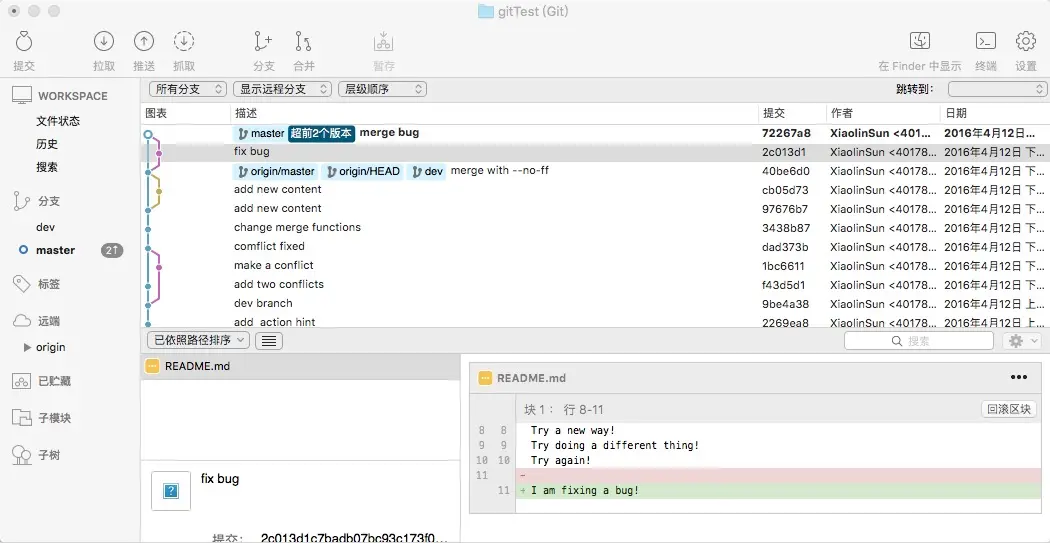
Task: Click the gitTest folder icon in title bar
Action: [x=485, y=11]
